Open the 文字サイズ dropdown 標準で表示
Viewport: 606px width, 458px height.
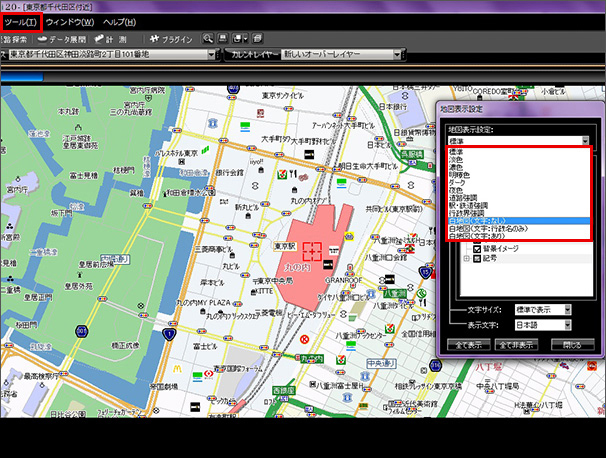pos(543,310)
